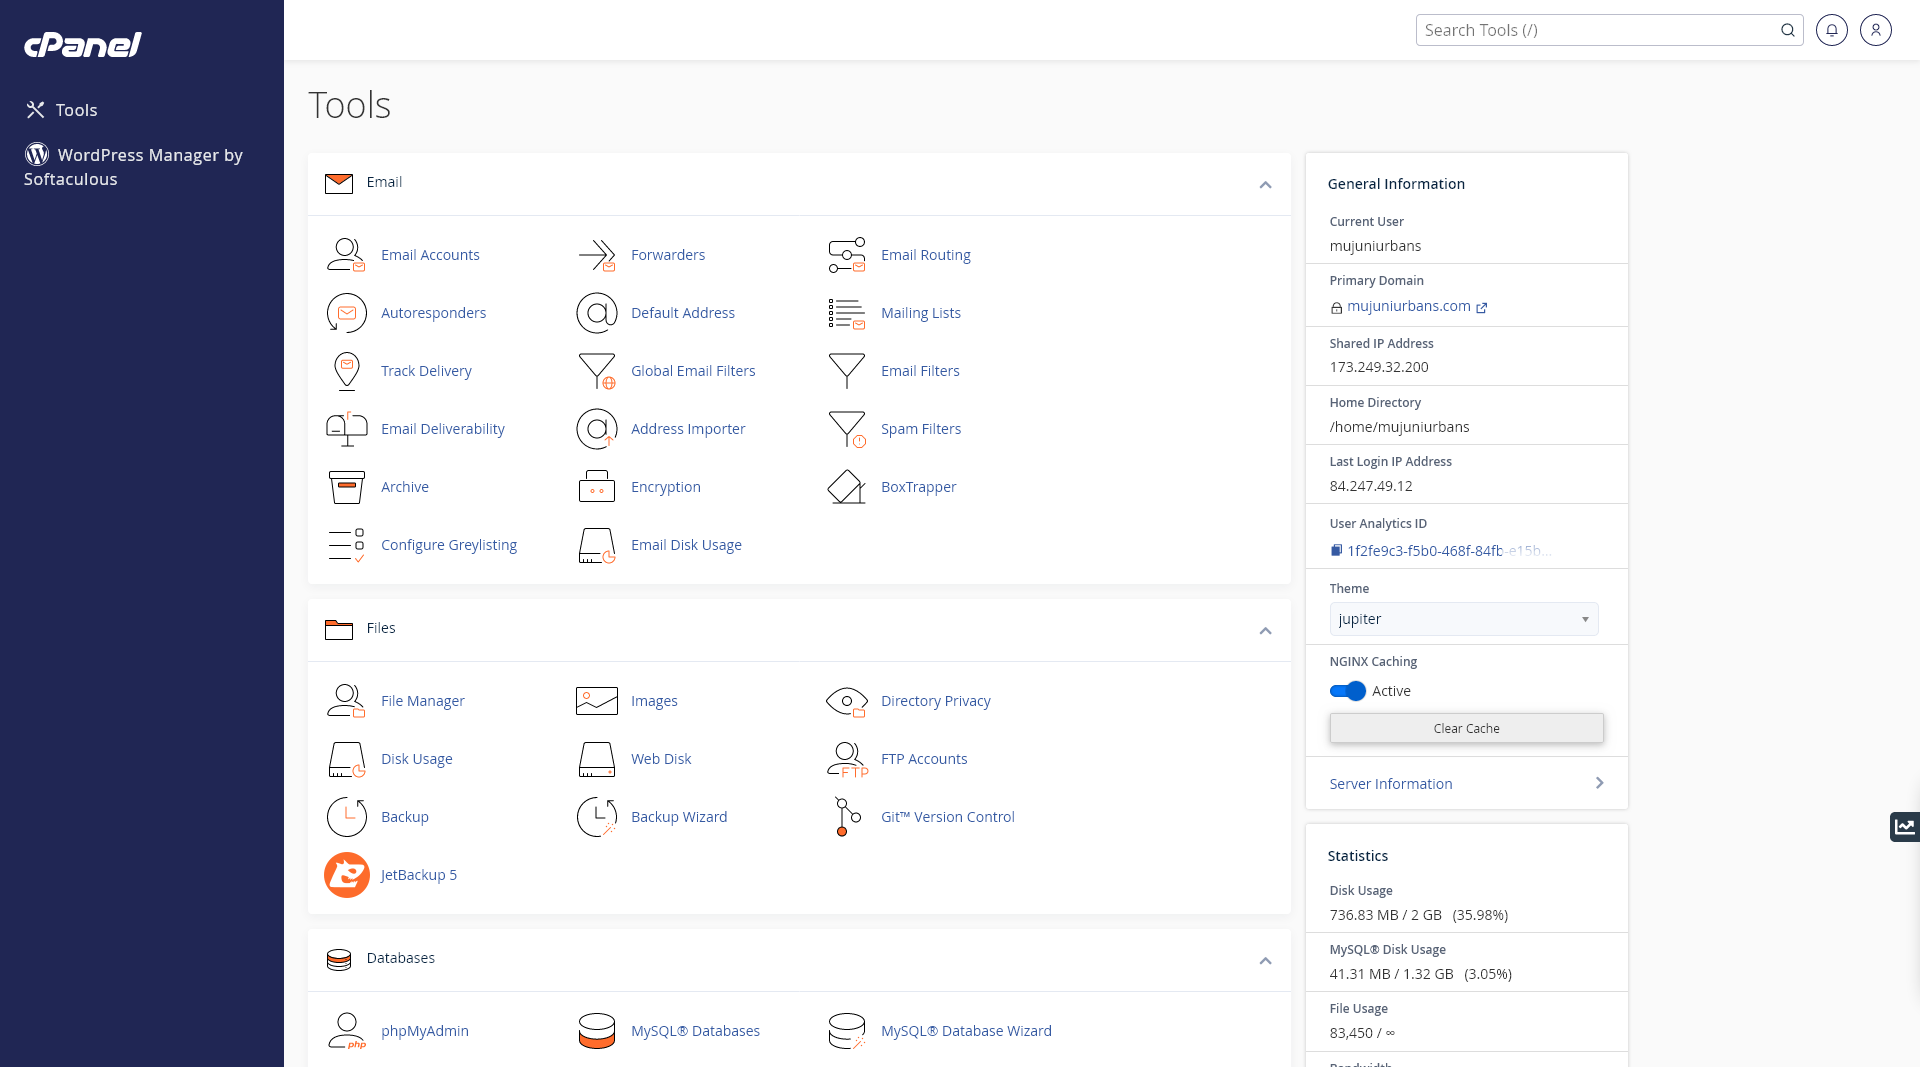The image size is (1920, 1067).
Task: Toggle NGINX Caching switch off
Action: tap(1347, 691)
